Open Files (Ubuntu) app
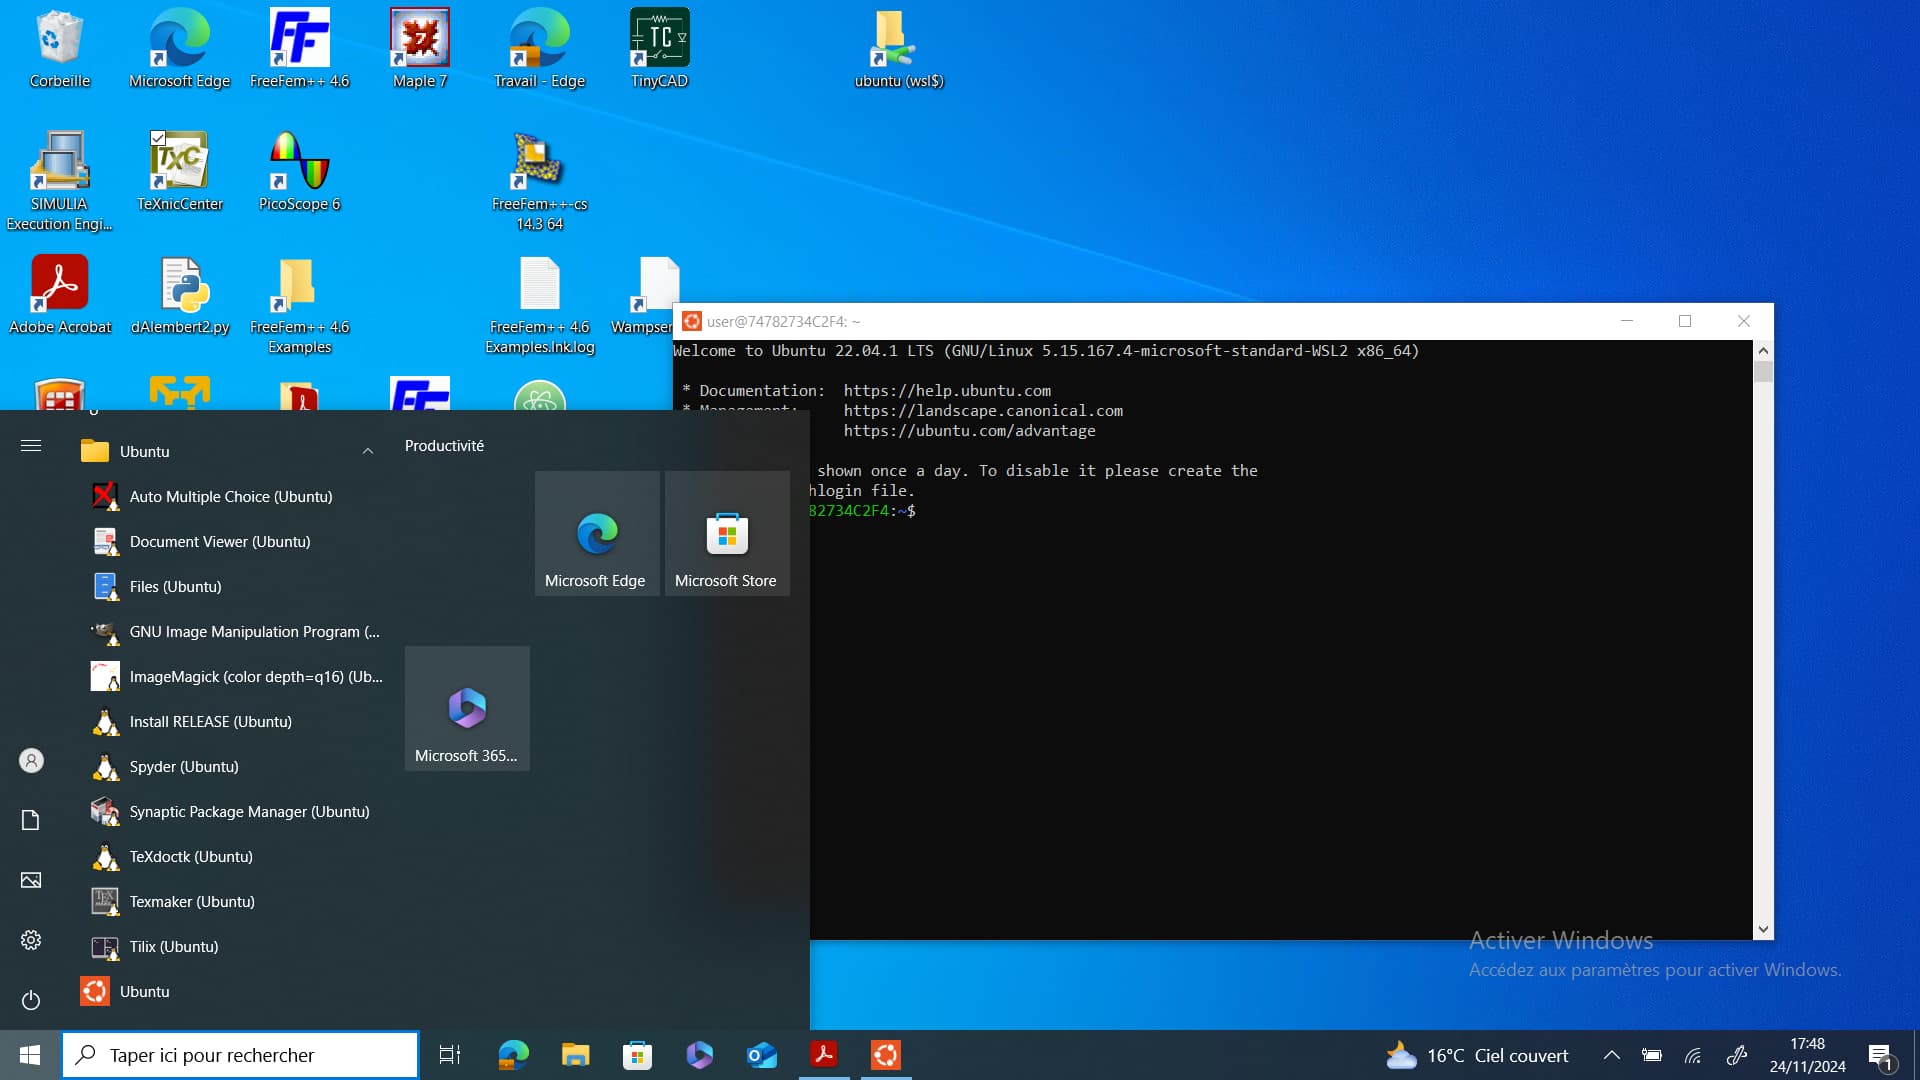Image resolution: width=1920 pixels, height=1080 pixels. coord(230,587)
